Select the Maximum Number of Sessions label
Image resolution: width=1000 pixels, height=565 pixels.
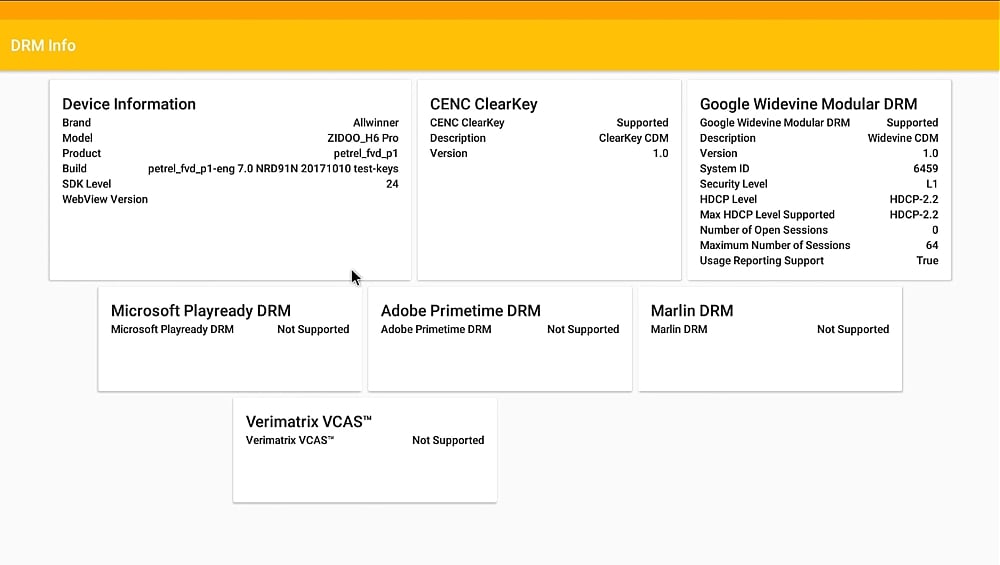pos(775,245)
